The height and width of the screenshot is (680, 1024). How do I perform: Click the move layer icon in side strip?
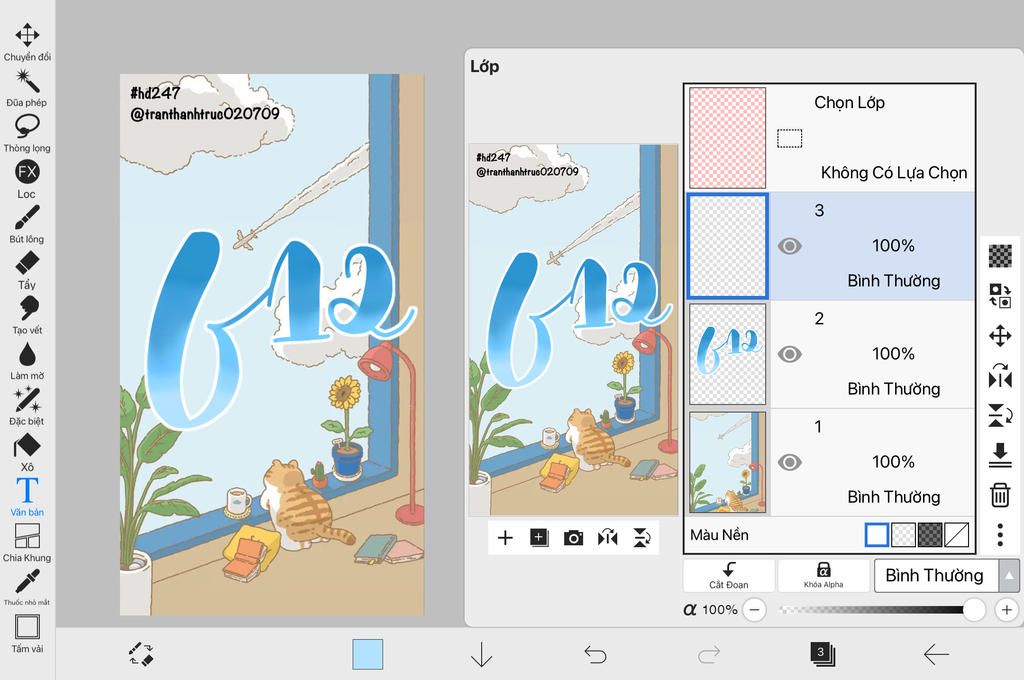[x=1000, y=336]
